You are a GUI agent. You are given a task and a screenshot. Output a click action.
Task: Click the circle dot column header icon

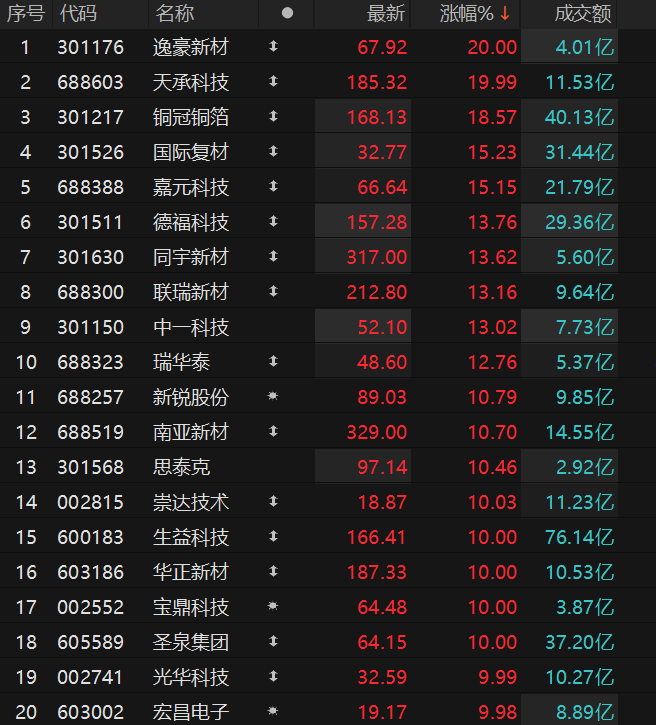coord(287,13)
